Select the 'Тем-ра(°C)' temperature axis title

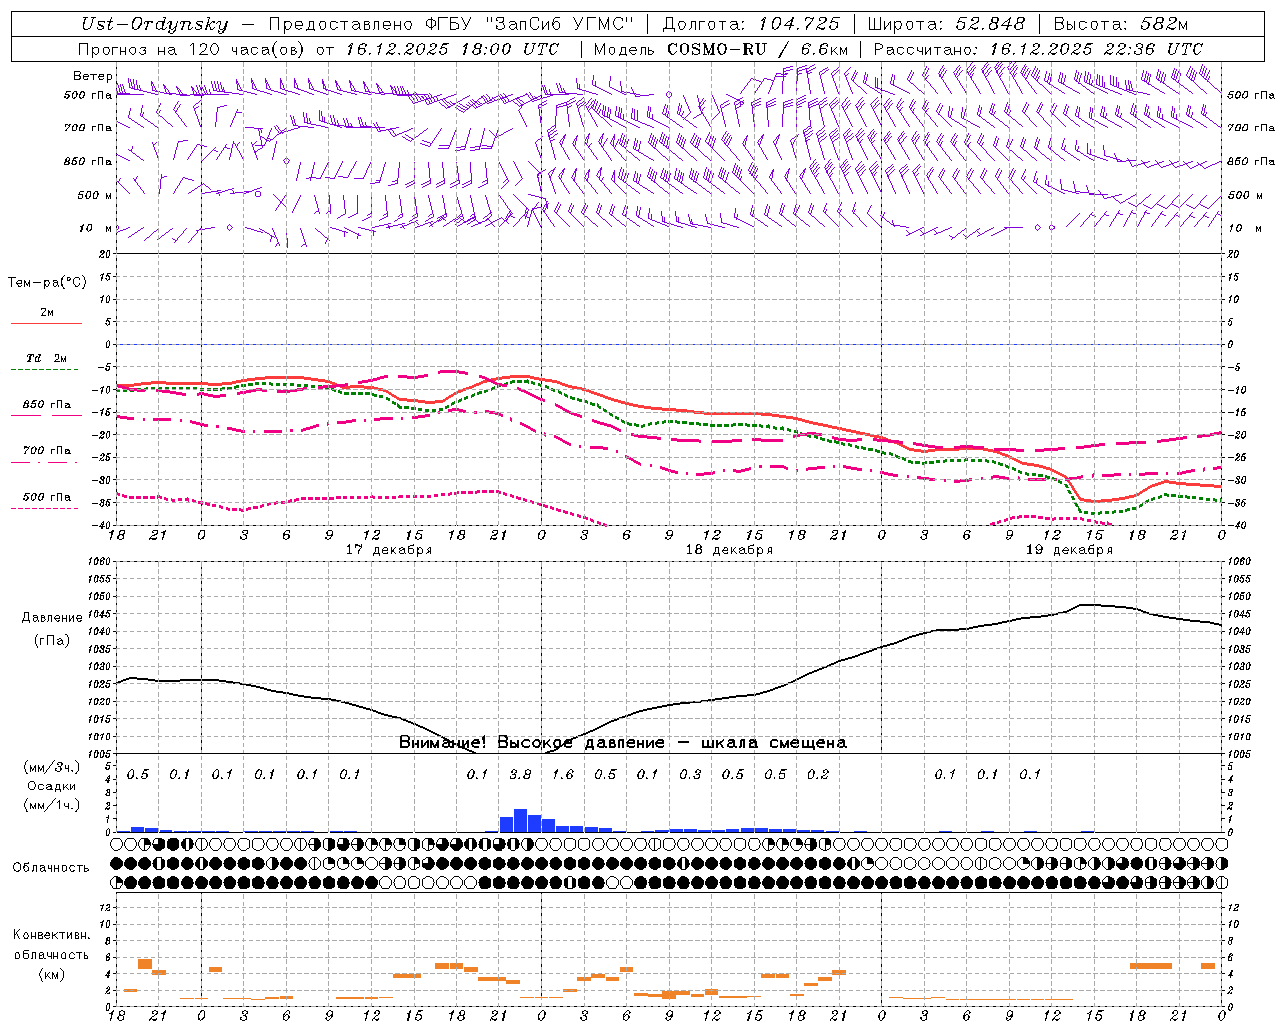click(x=47, y=283)
